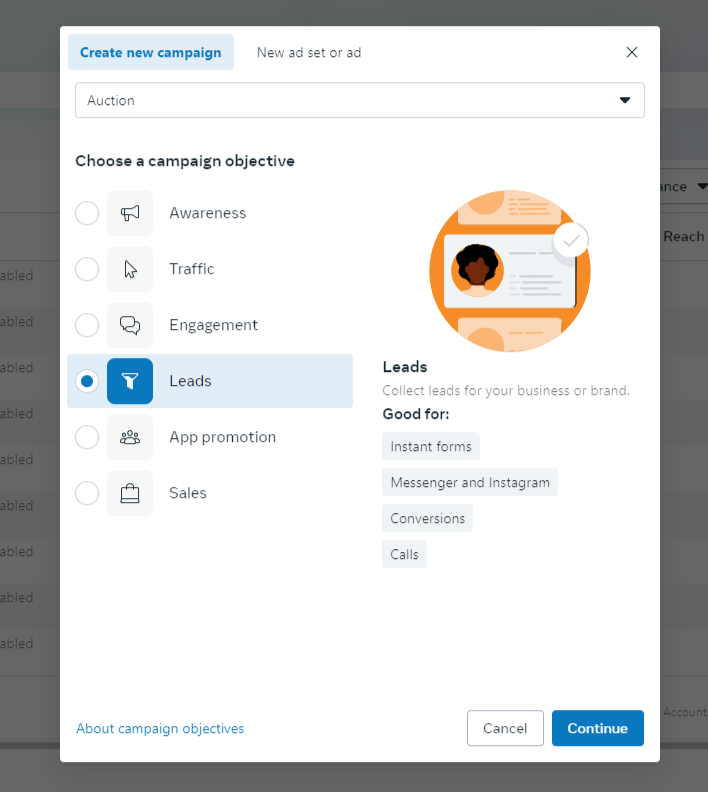The image size is (708, 792).
Task: Click the Auction dropdown arrow
Action: 625,100
